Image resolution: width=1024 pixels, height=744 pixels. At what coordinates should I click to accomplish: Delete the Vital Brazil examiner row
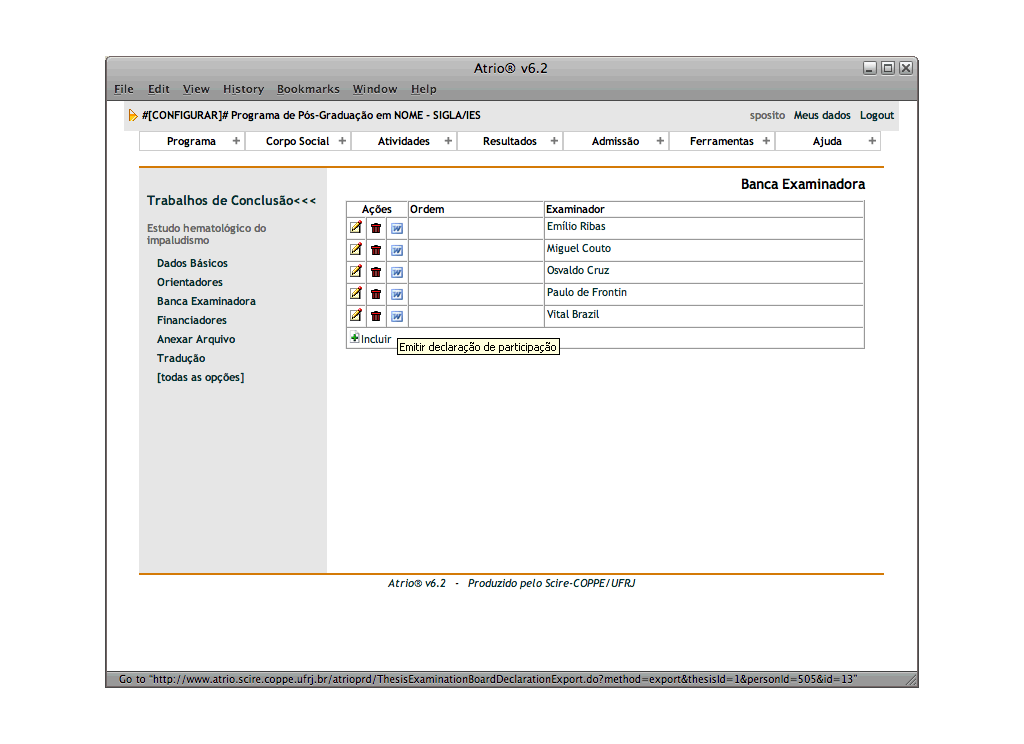[376, 316]
